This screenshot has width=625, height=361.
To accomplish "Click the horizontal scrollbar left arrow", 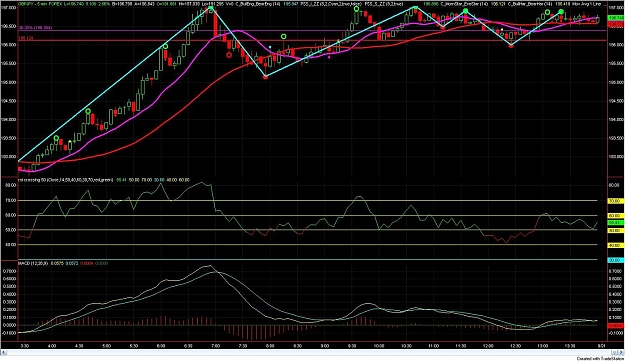I will click(x=4, y=353).
